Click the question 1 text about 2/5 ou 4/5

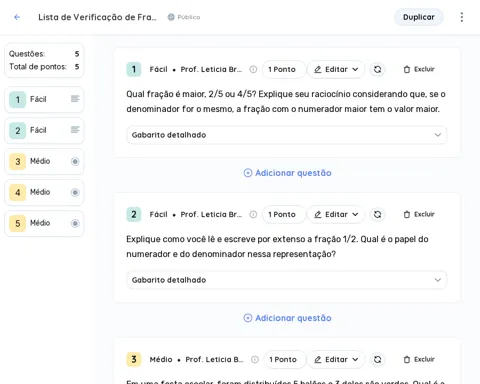click(x=286, y=101)
